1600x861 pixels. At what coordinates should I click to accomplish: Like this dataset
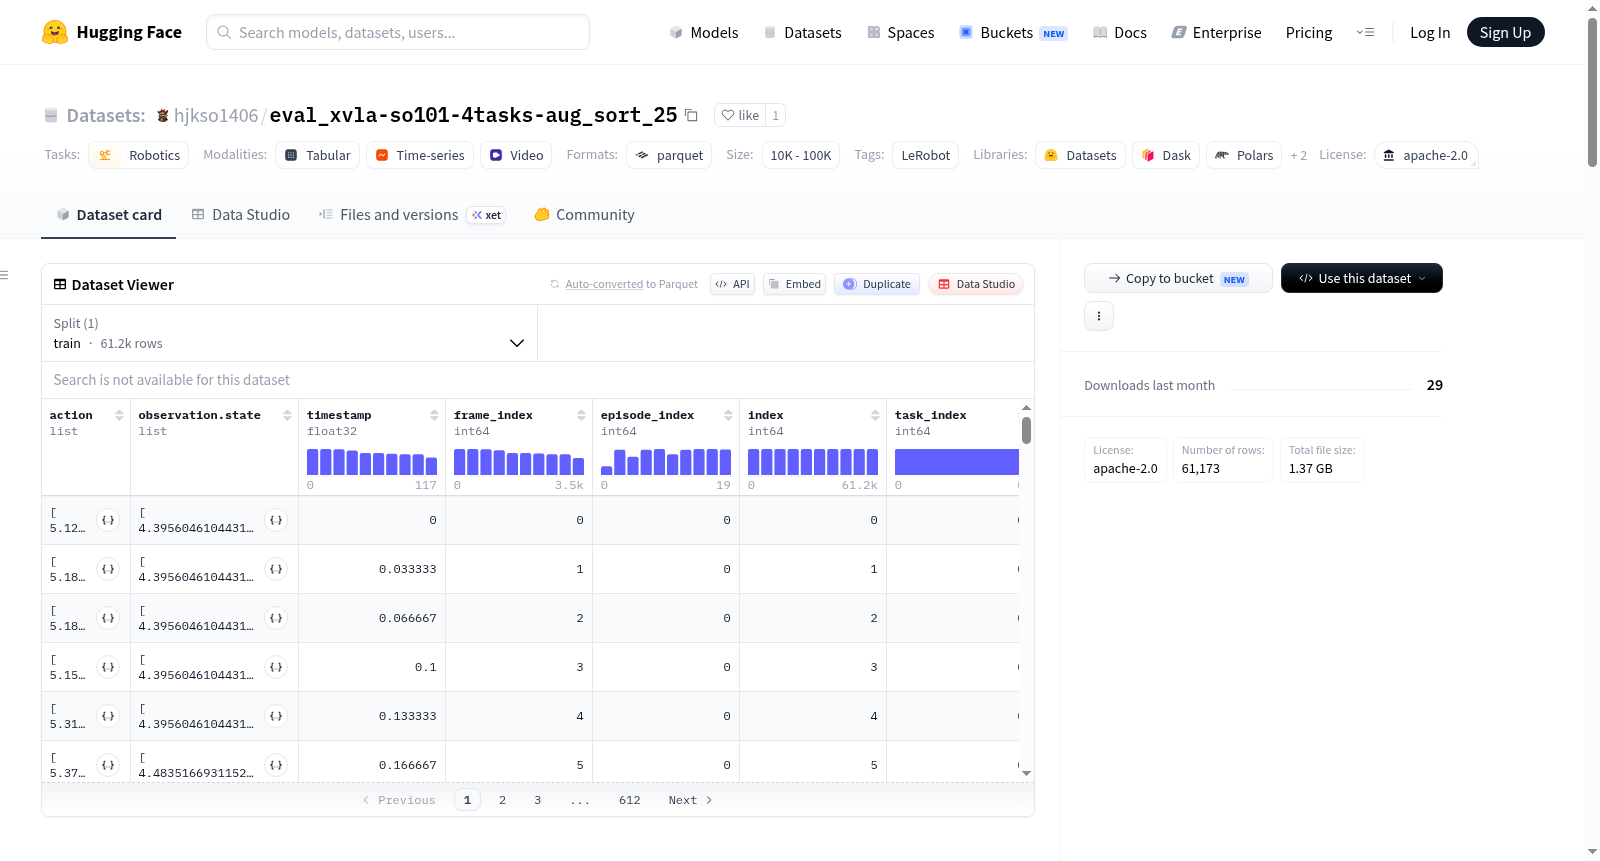741,115
